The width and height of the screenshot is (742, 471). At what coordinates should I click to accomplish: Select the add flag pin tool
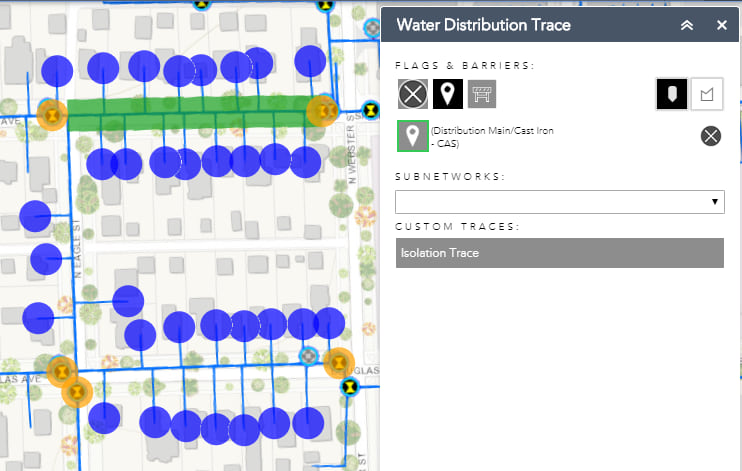tap(447, 94)
